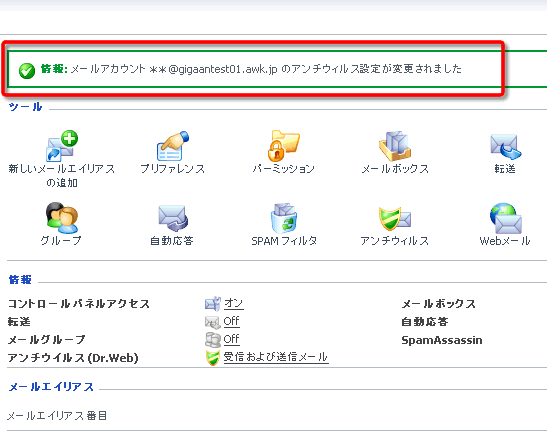
Task: Click the コントロールパネルアクセス label
Action: [79, 304]
